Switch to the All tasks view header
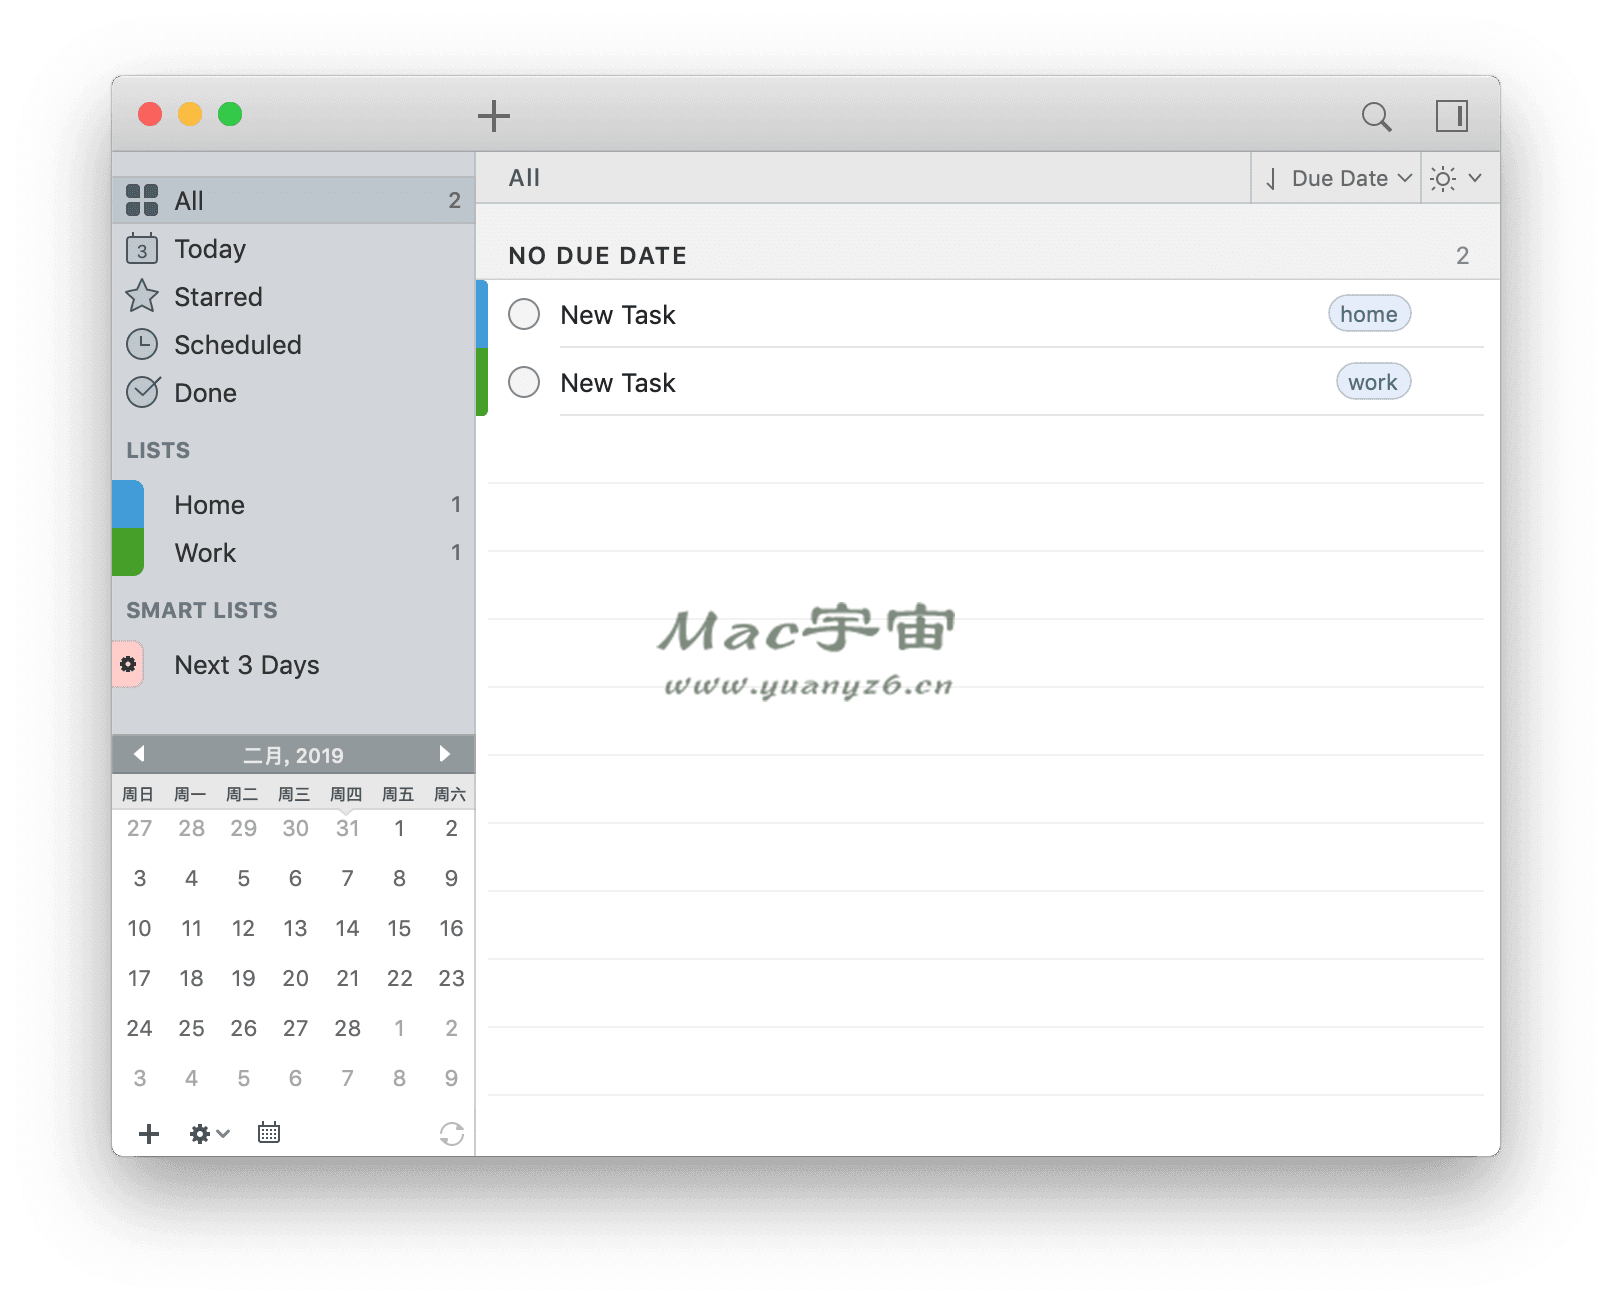Image resolution: width=1612 pixels, height=1304 pixels. pos(524,178)
